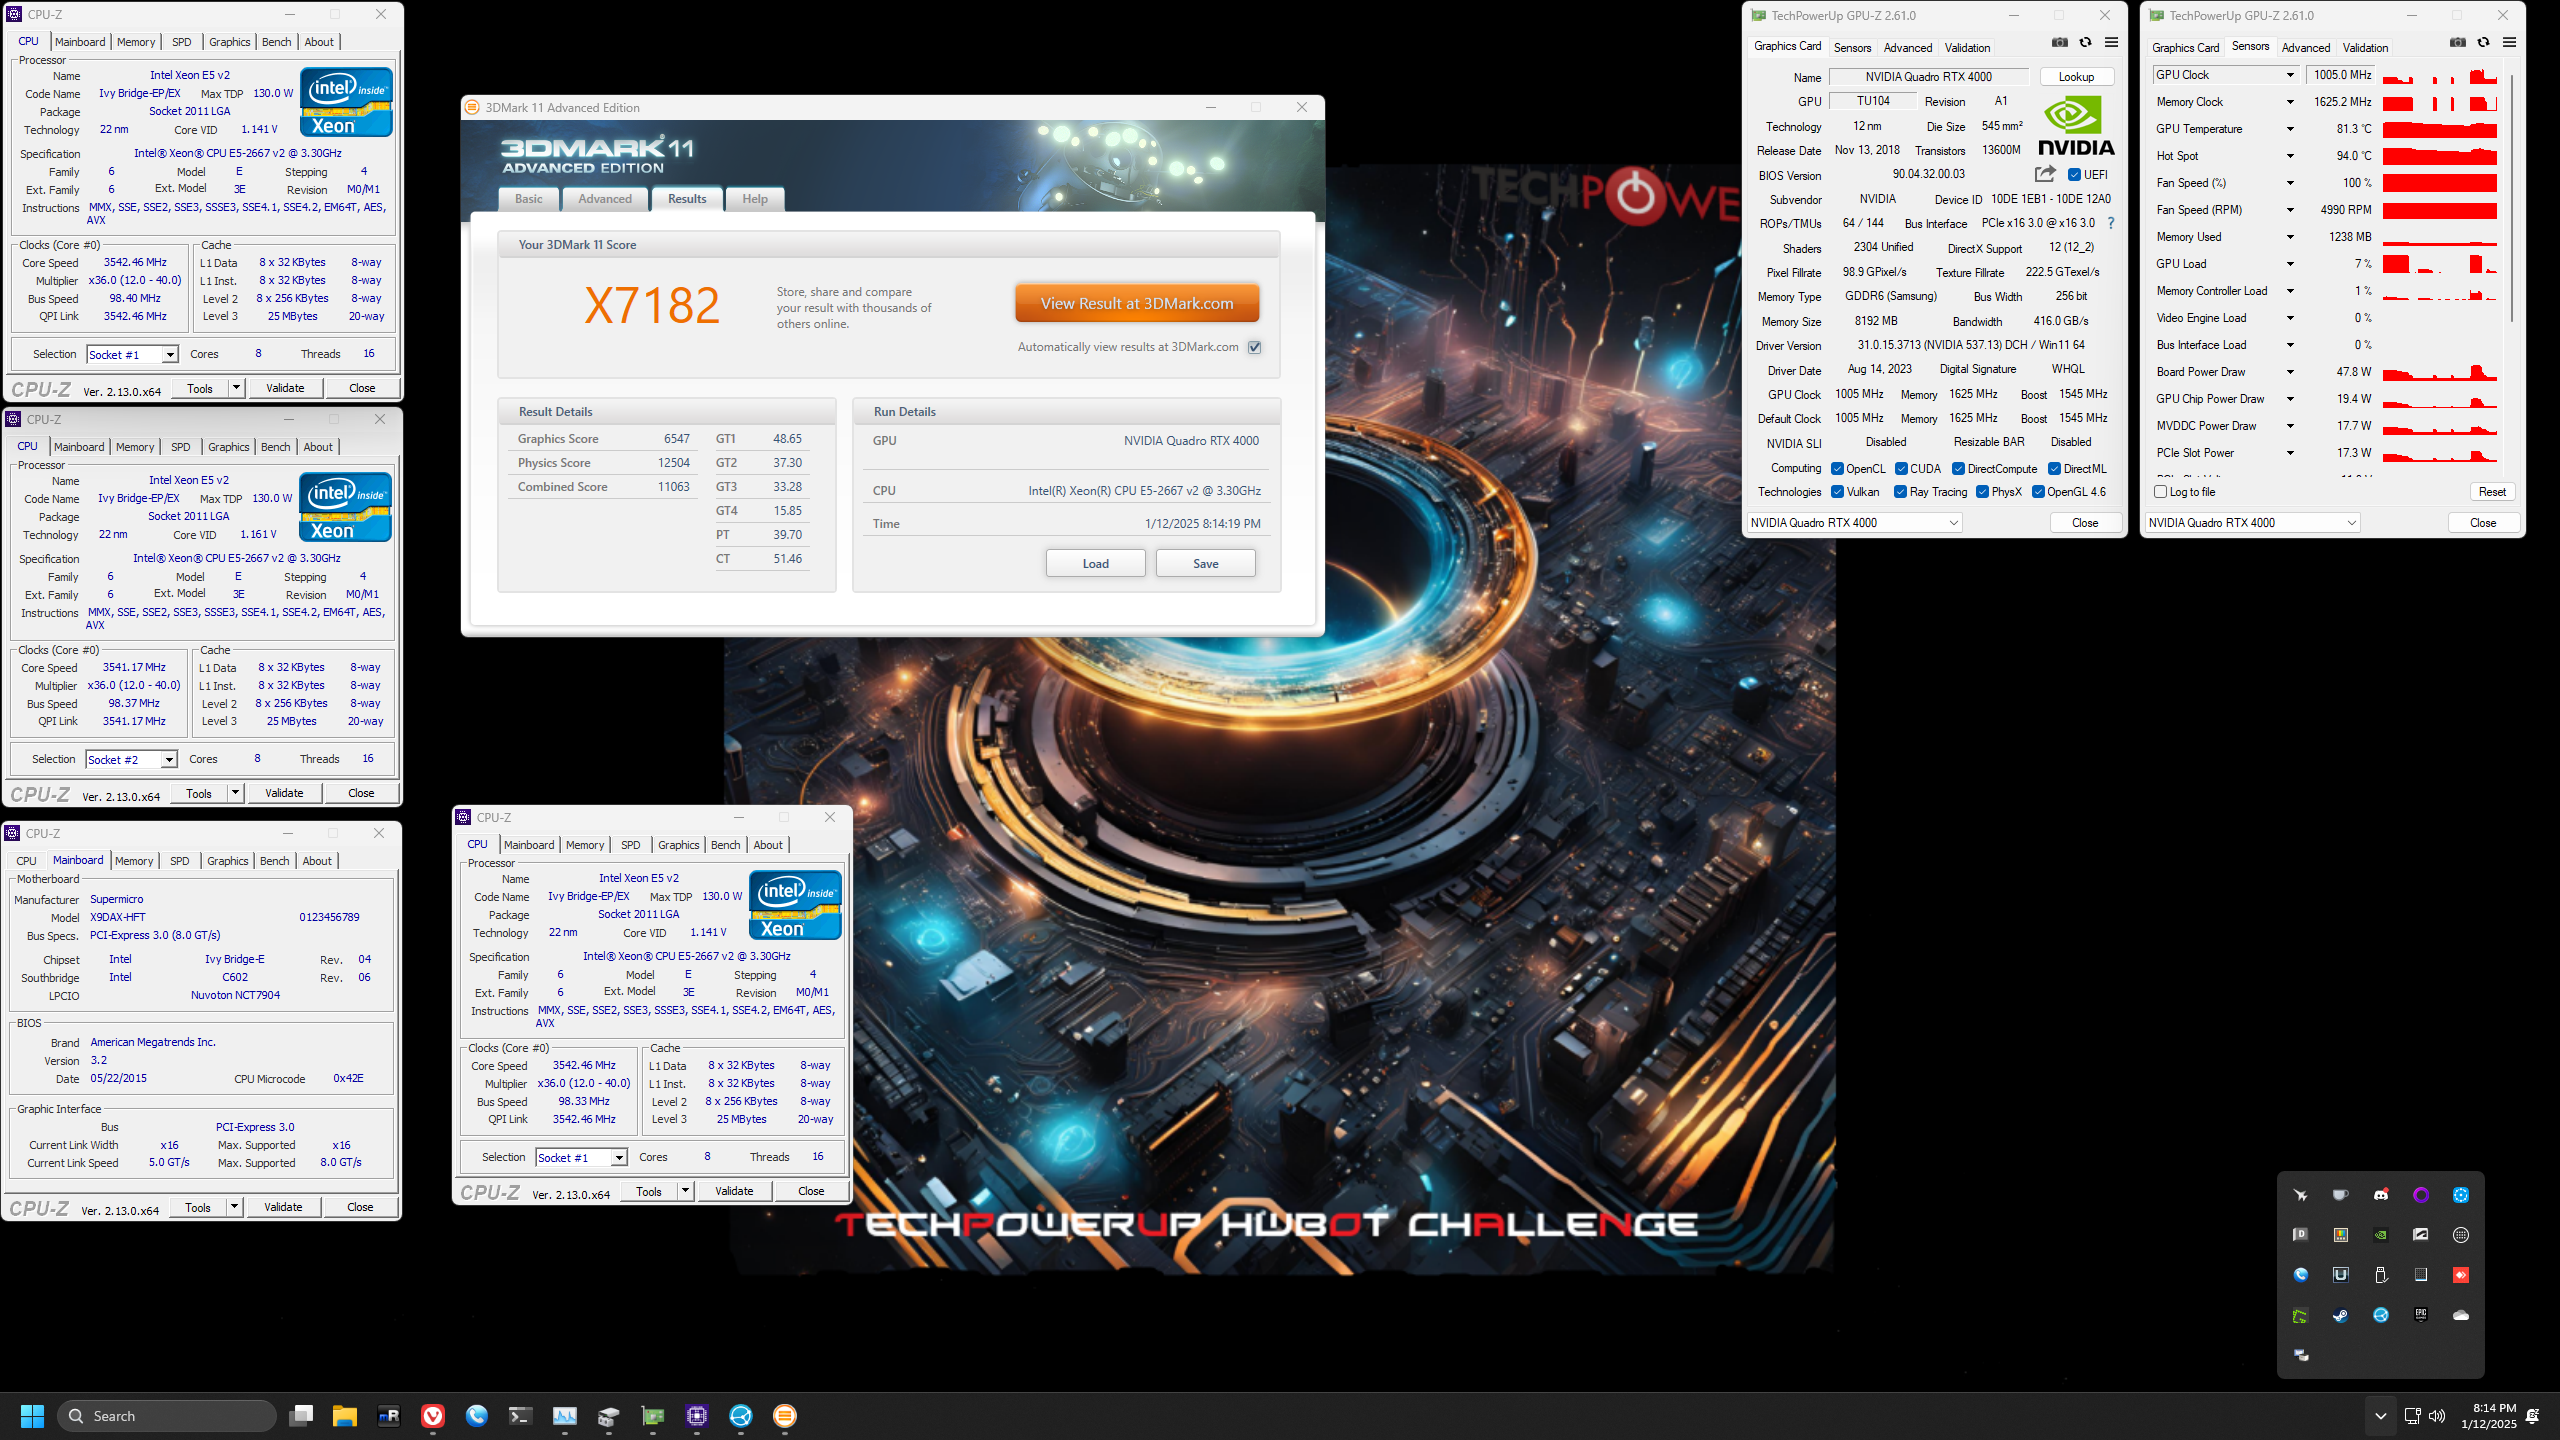2560x1440 pixels.
Task: Open NVIDIA icon in tray overflow
Action: tap(2381, 1235)
